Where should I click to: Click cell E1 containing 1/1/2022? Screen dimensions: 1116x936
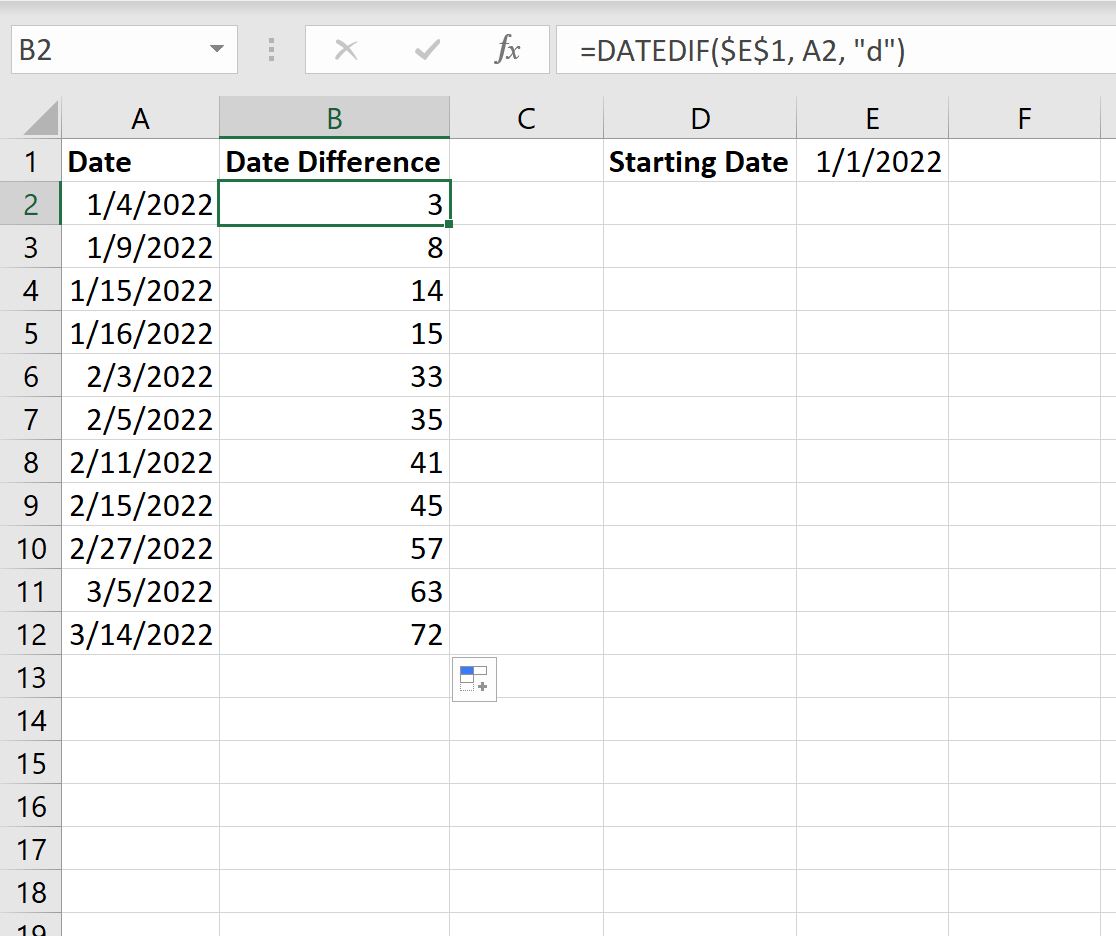(873, 162)
